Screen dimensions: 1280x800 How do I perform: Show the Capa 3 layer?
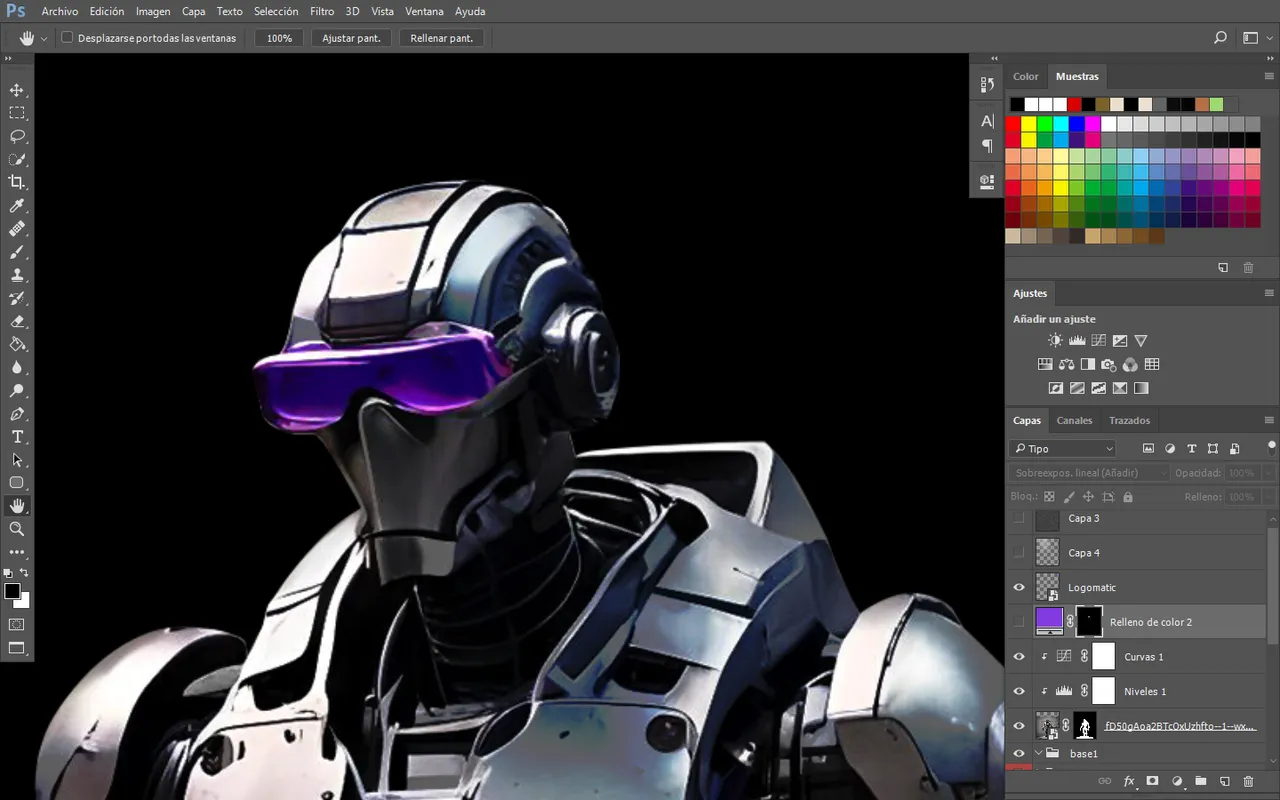(1019, 519)
